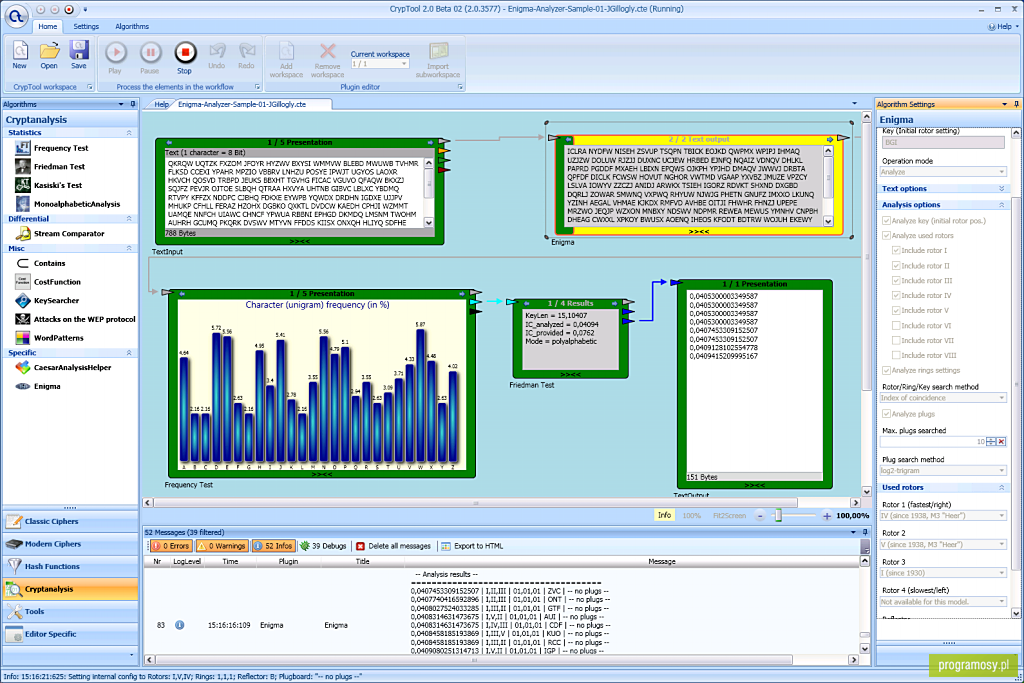Open Rotor/Ring/Key search method dropdown
The width and height of the screenshot is (1024, 683).
click(x=943, y=398)
